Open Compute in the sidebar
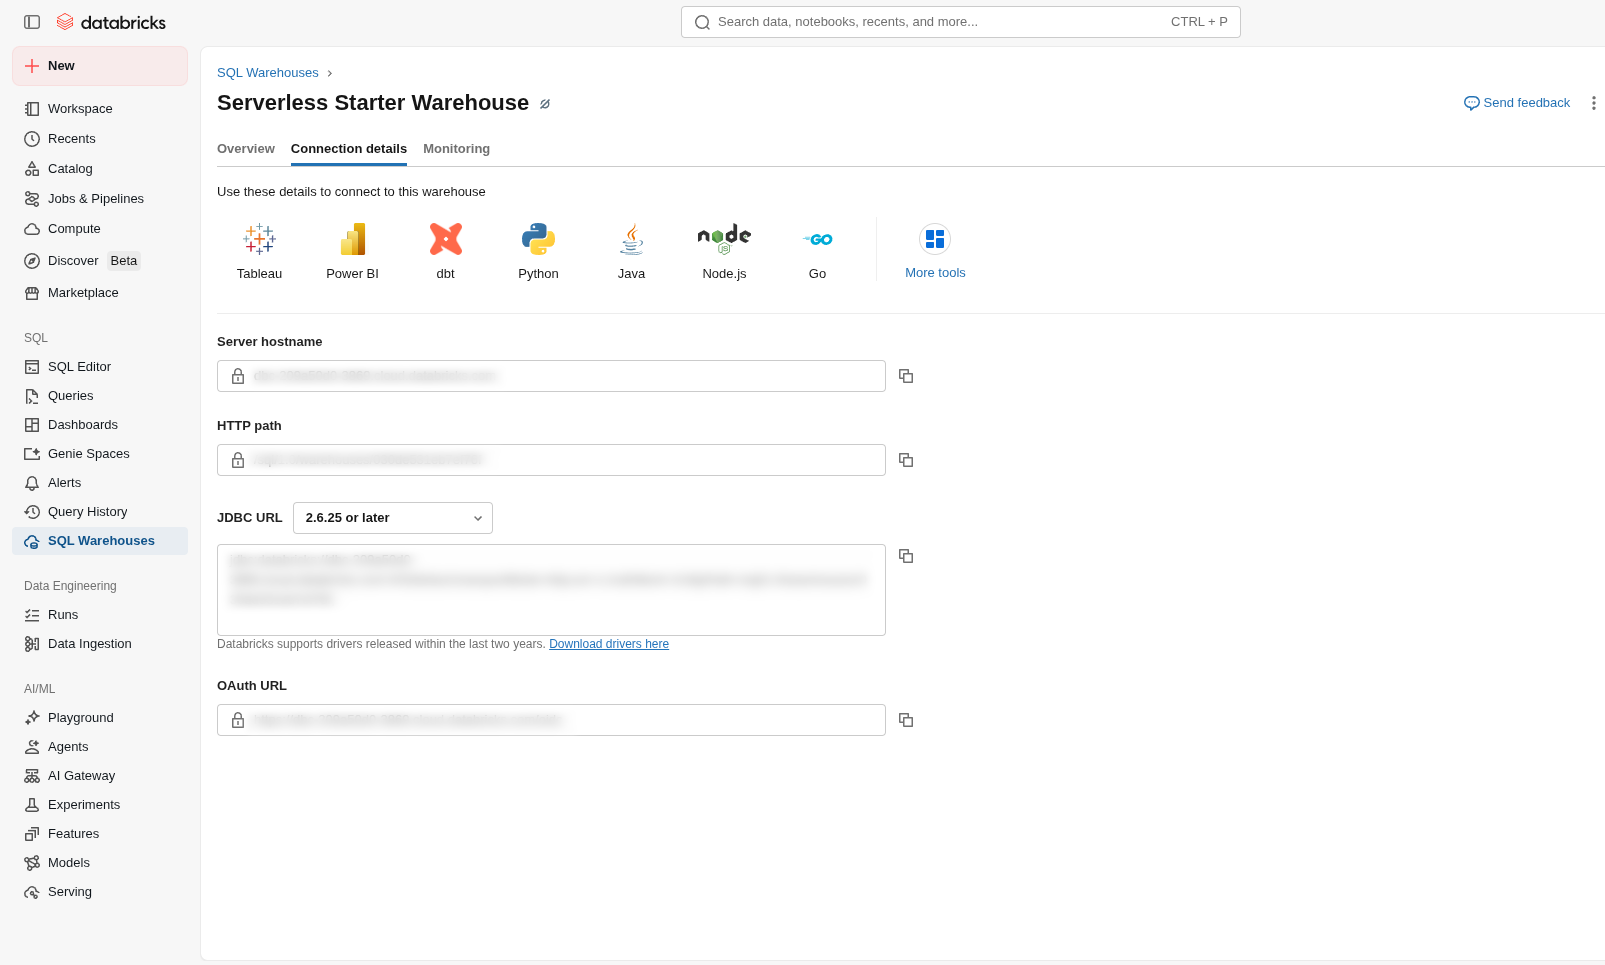 click(x=100, y=229)
